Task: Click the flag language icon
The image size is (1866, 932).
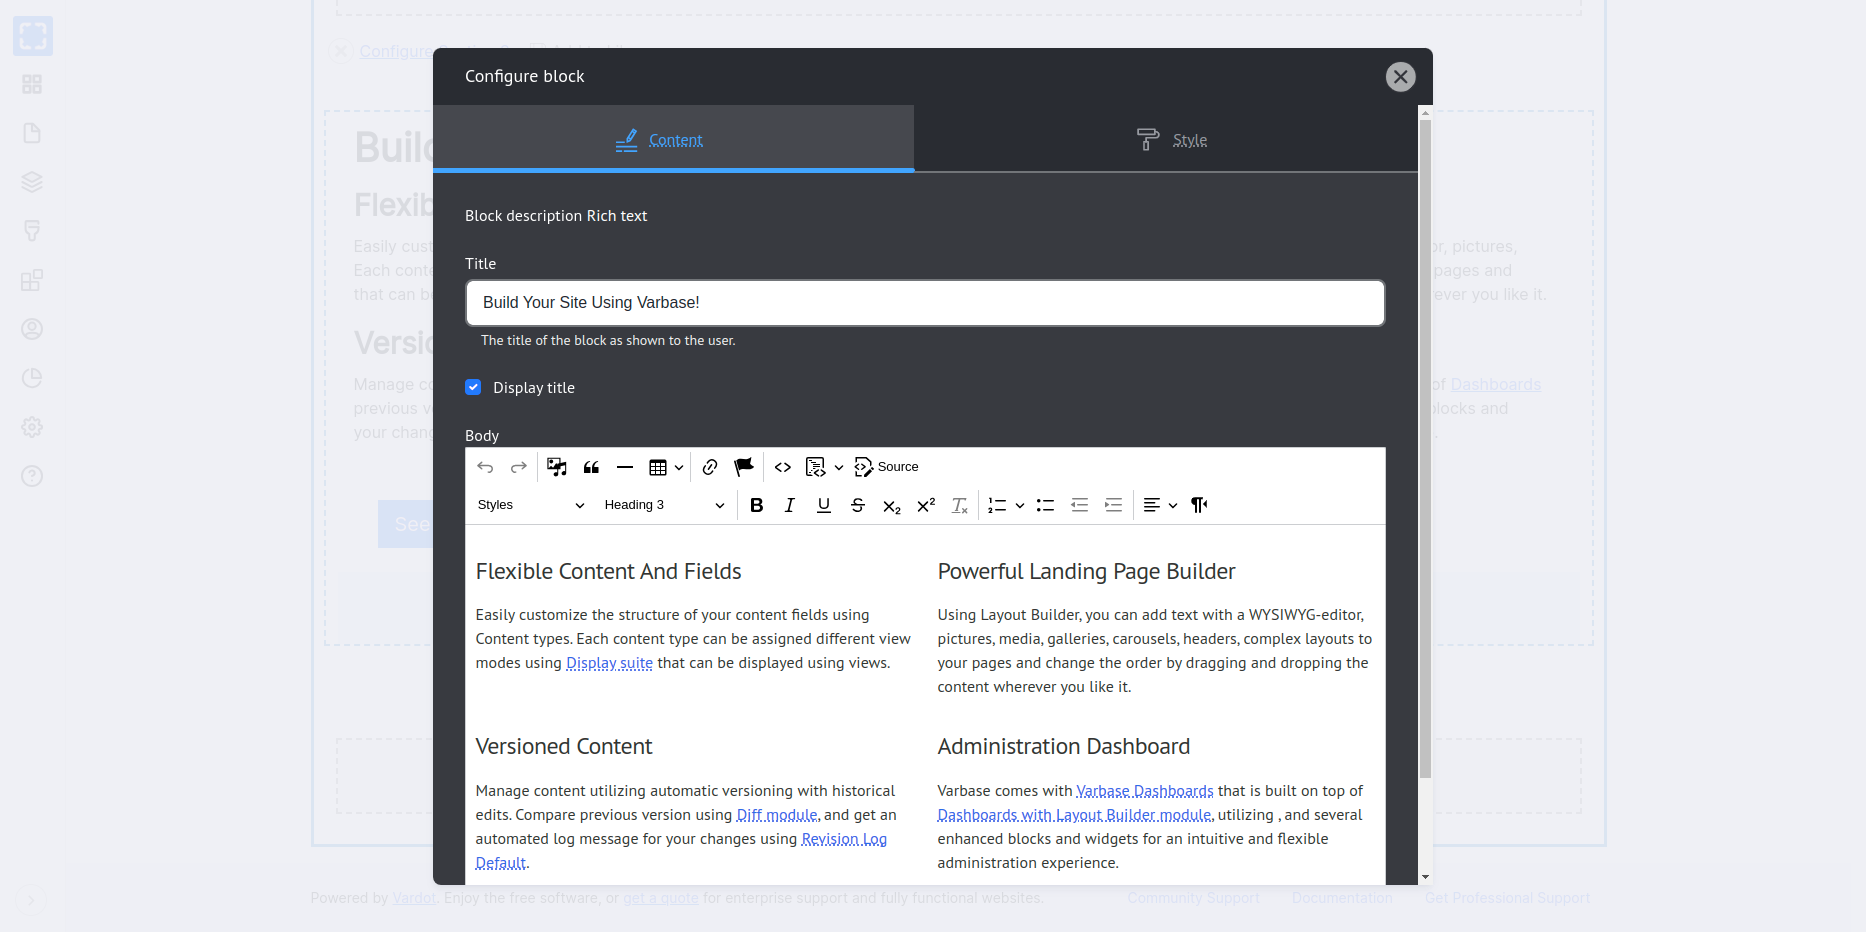Action: click(x=744, y=467)
